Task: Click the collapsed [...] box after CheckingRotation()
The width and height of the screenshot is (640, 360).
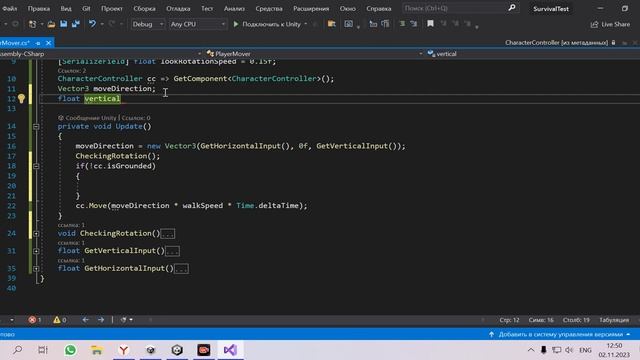Action: pyautogui.click(x=168, y=234)
